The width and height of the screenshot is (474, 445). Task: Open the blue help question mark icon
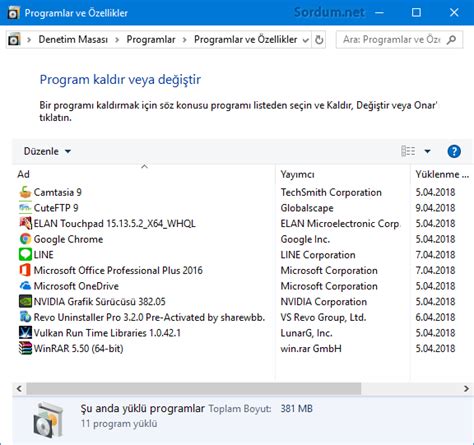[454, 151]
